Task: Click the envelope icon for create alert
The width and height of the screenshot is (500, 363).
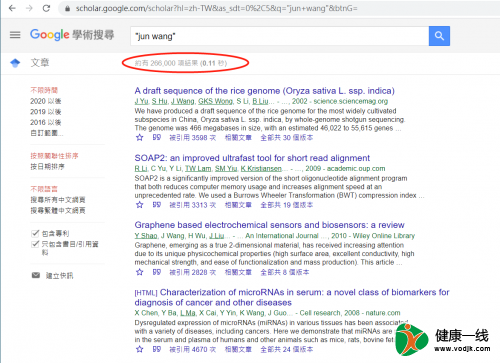Action: 36,275
